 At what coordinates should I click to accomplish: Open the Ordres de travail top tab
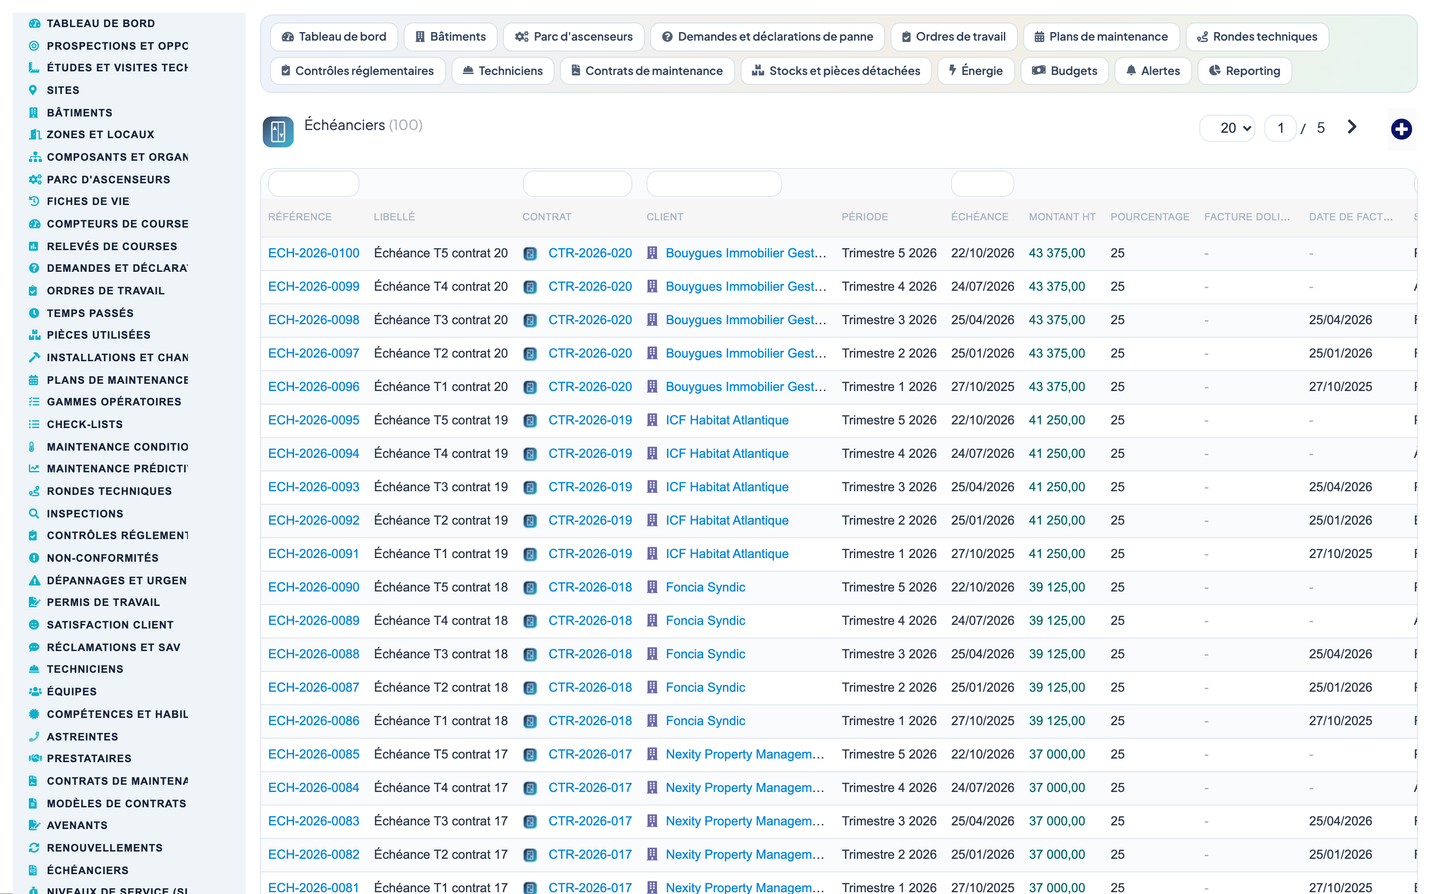coord(954,37)
